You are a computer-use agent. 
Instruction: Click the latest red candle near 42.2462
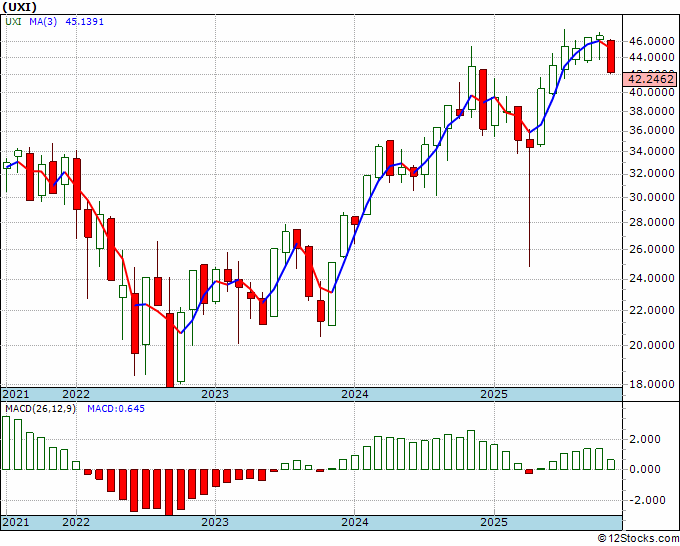point(611,56)
